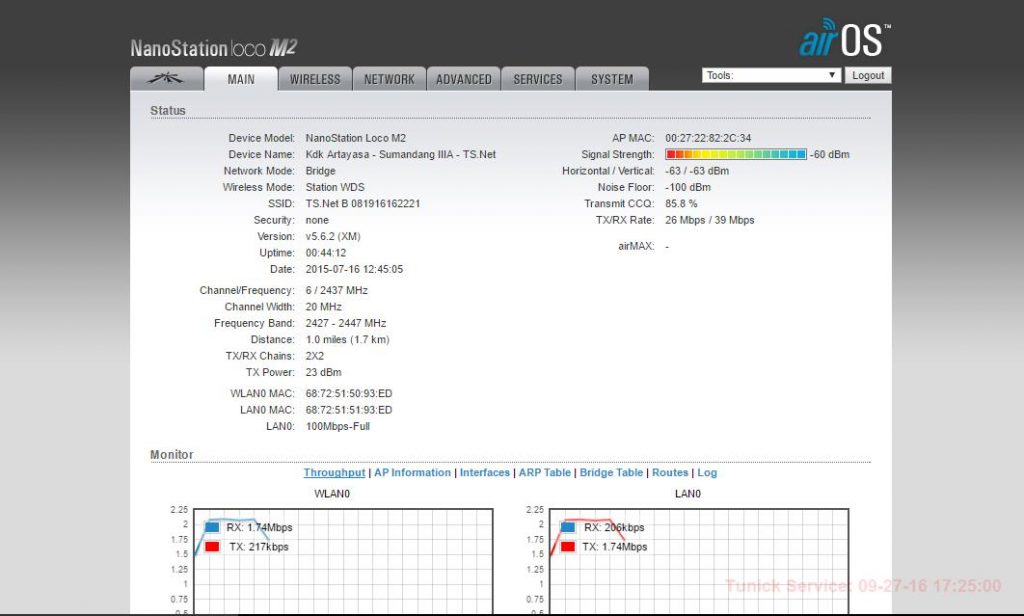
Task: Open the SYSTEM tab
Action: click(612, 78)
